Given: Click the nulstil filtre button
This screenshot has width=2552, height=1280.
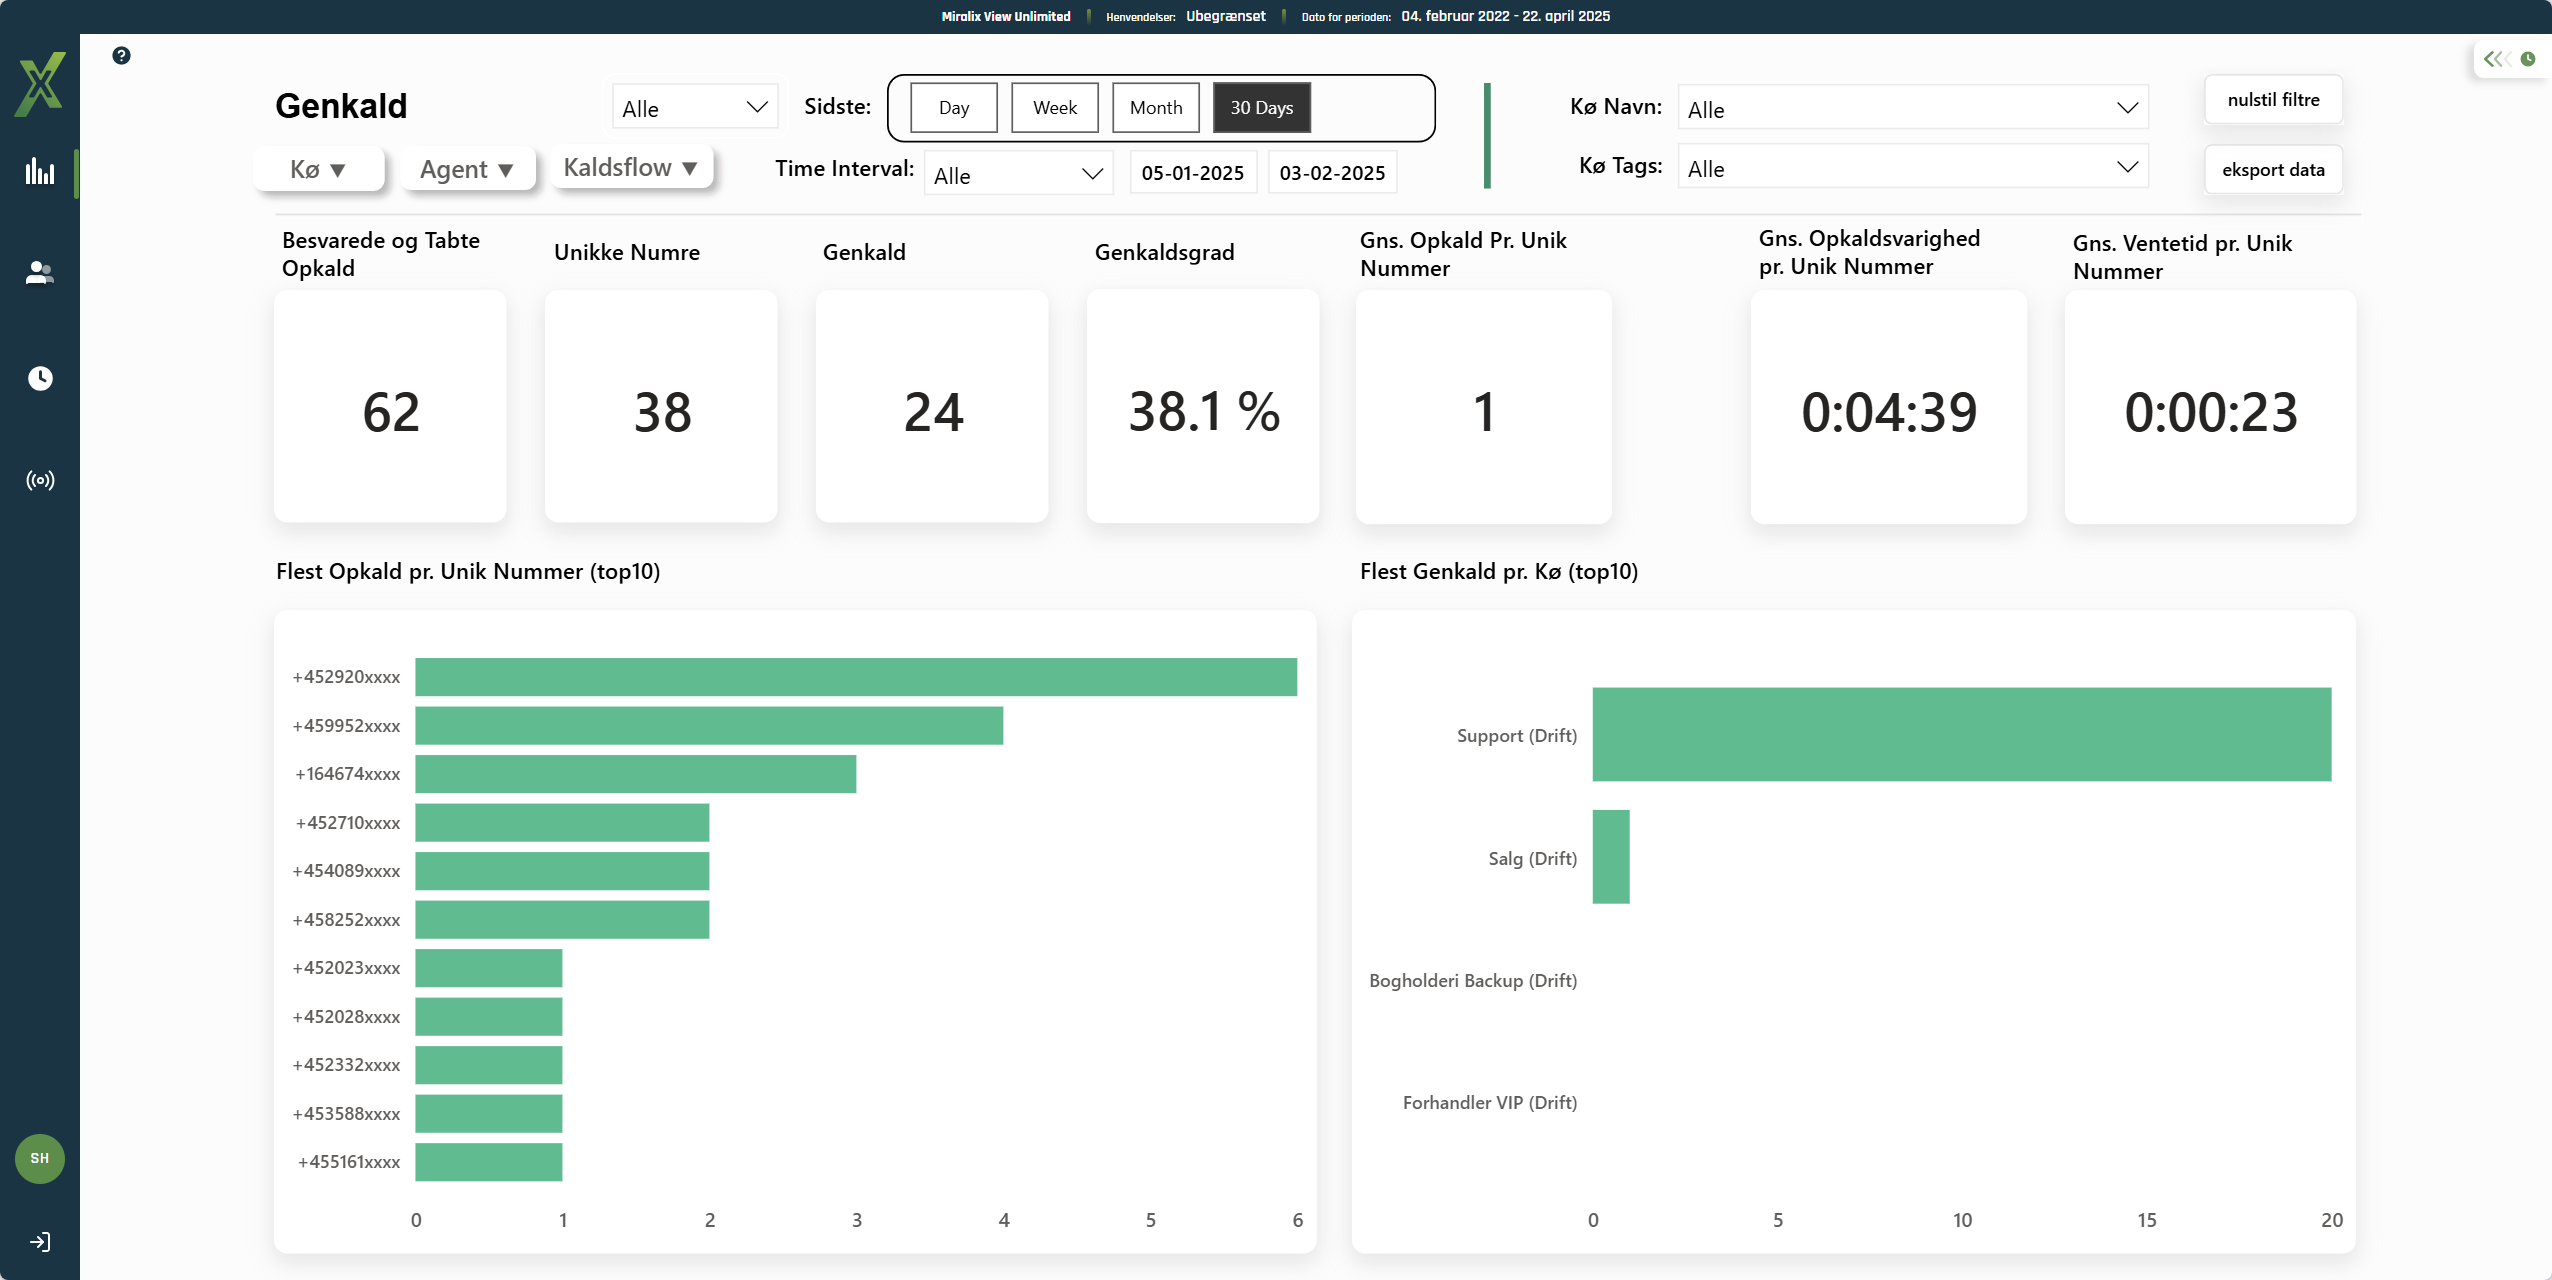Looking at the screenshot, I should [2273, 100].
